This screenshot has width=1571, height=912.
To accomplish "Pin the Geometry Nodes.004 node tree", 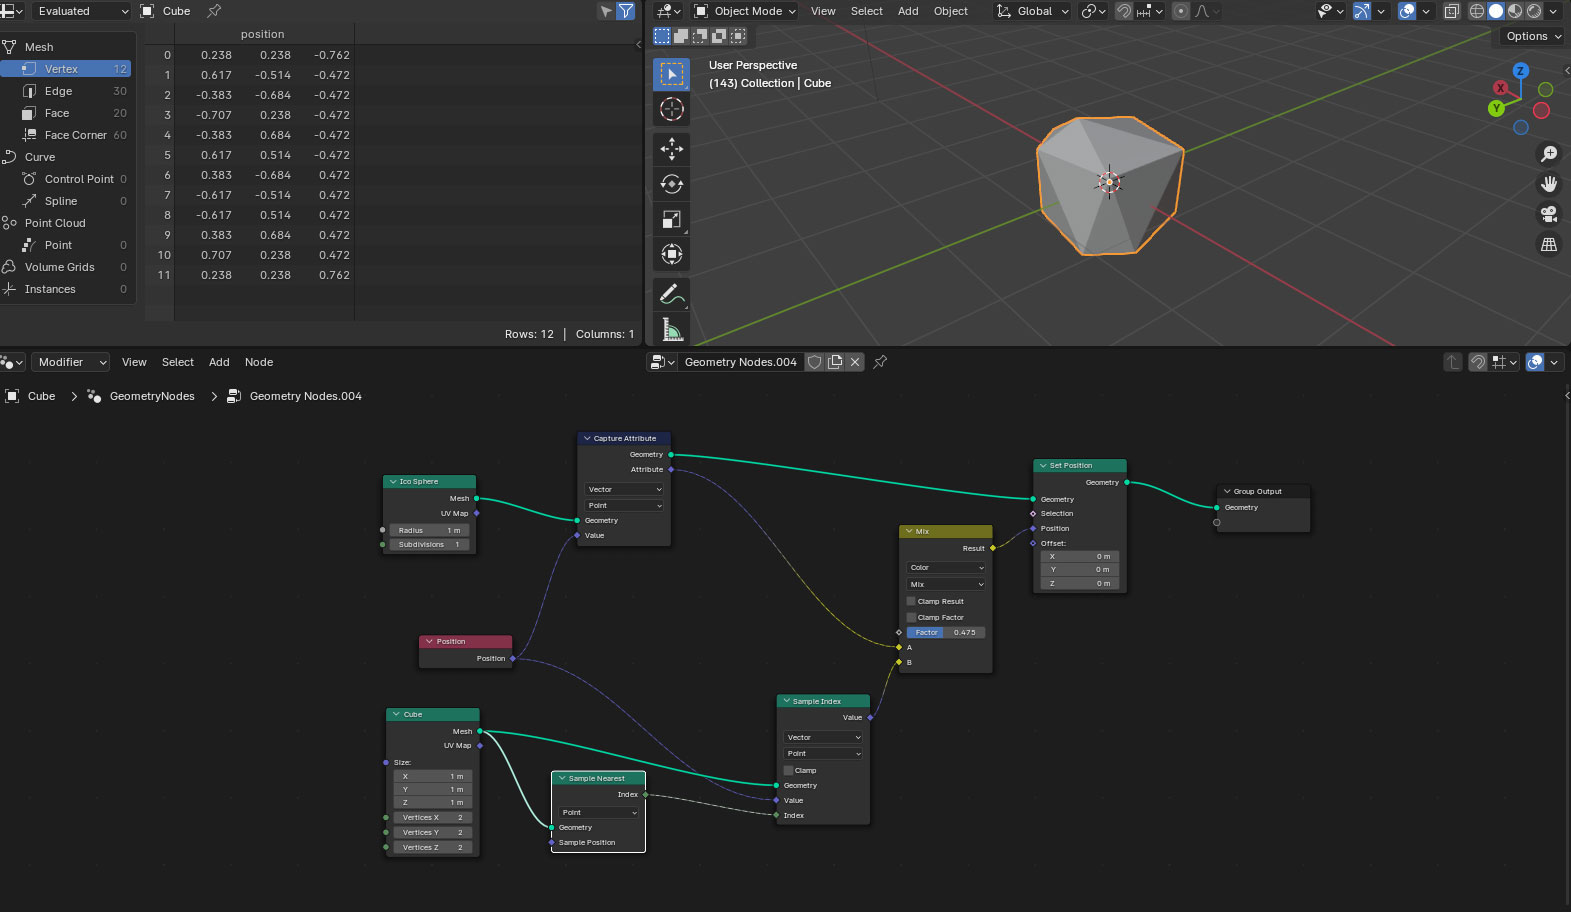I will click(x=880, y=362).
